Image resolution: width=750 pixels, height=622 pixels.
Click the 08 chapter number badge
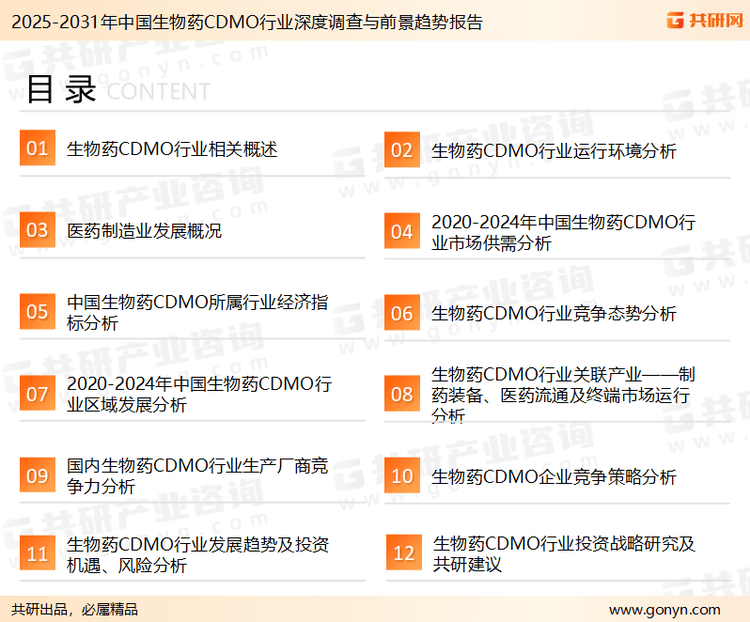[401, 394]
